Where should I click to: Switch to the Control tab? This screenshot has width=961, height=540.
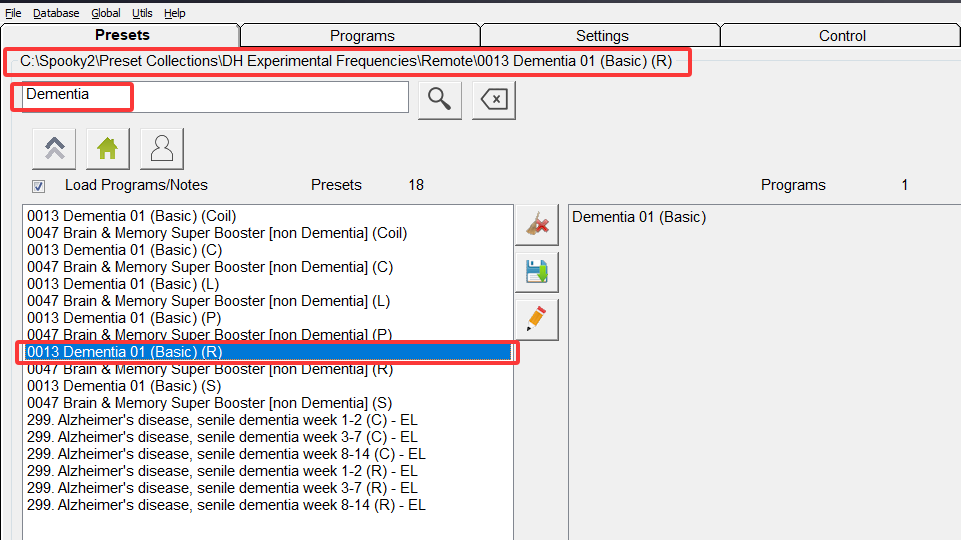[x=841, y=35]
